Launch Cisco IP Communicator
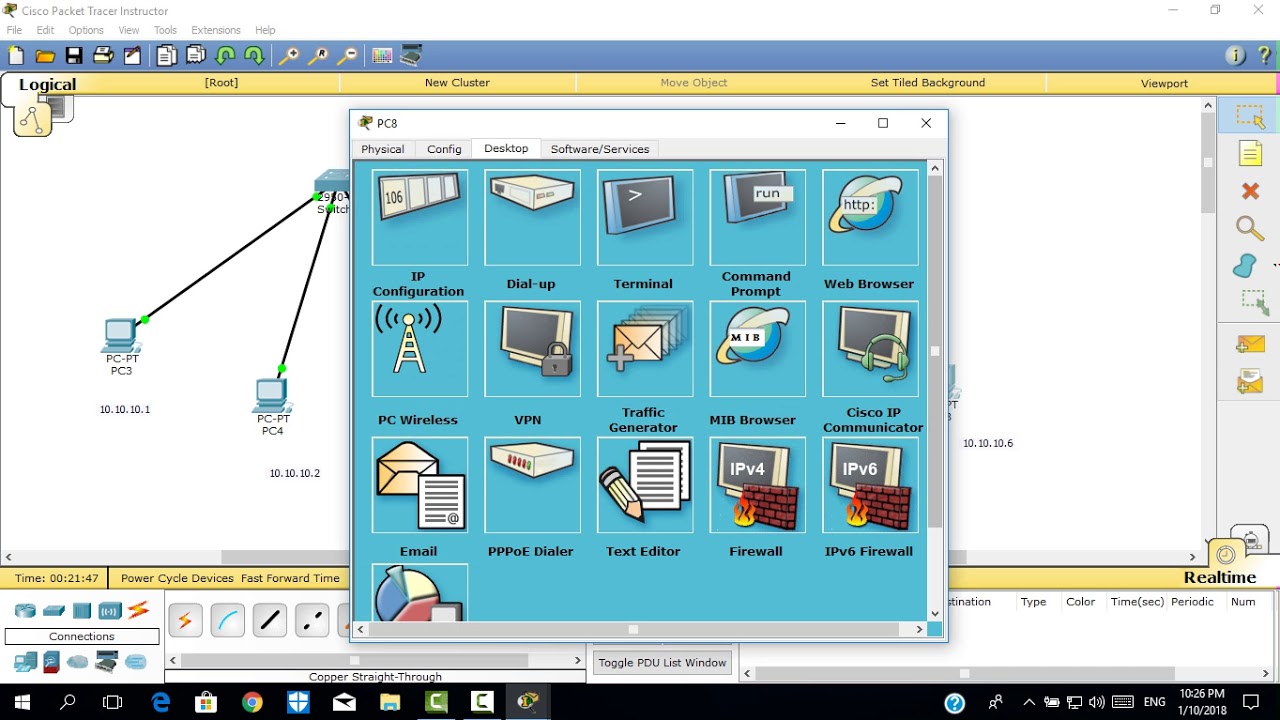1280x720 pixels. click(x=870, y=349)
